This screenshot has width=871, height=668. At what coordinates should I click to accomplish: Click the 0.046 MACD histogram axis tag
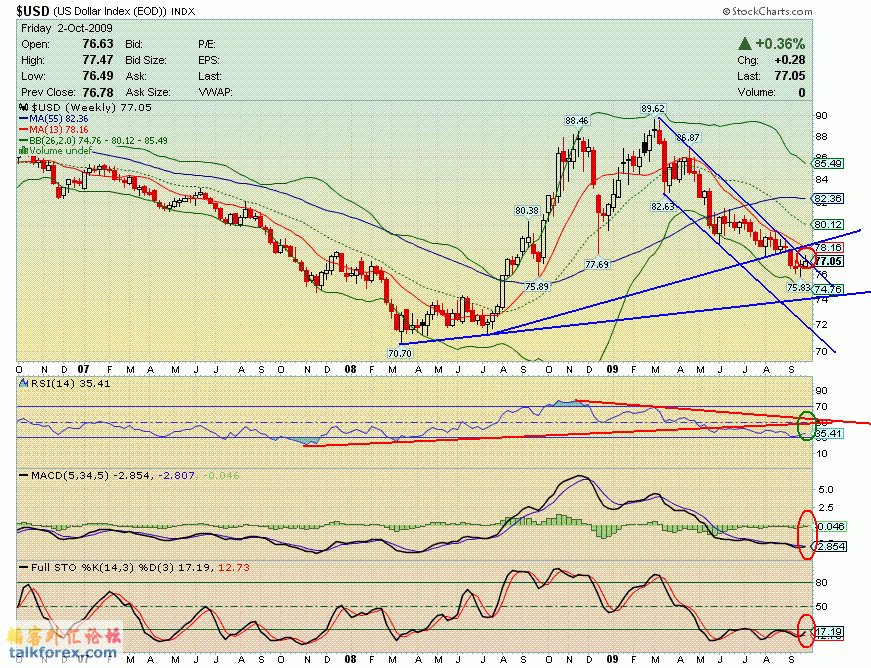pyautogui.click(x=830, y=526)
